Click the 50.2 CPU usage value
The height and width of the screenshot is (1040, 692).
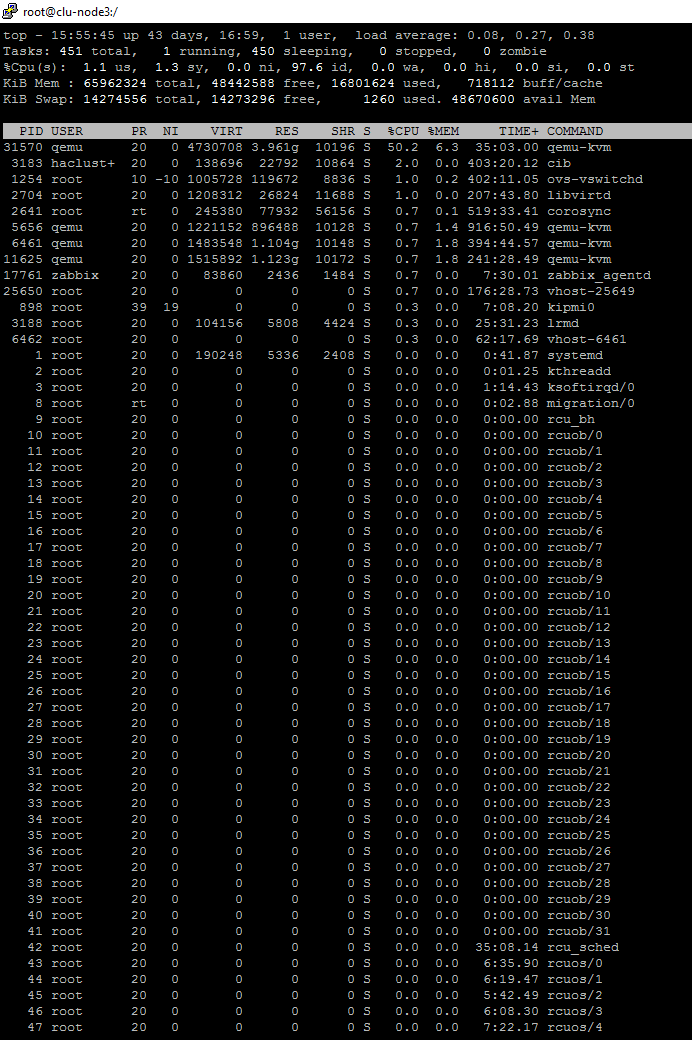click(x=403, y=147)
